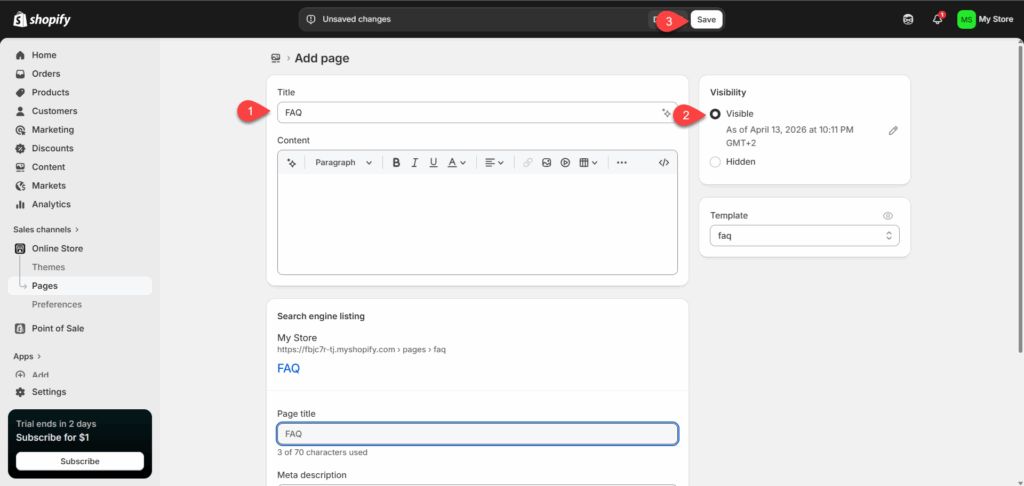This screenshot has width=1024, height=486.
Task: Open the notifications bell
Action: [937, 19]
